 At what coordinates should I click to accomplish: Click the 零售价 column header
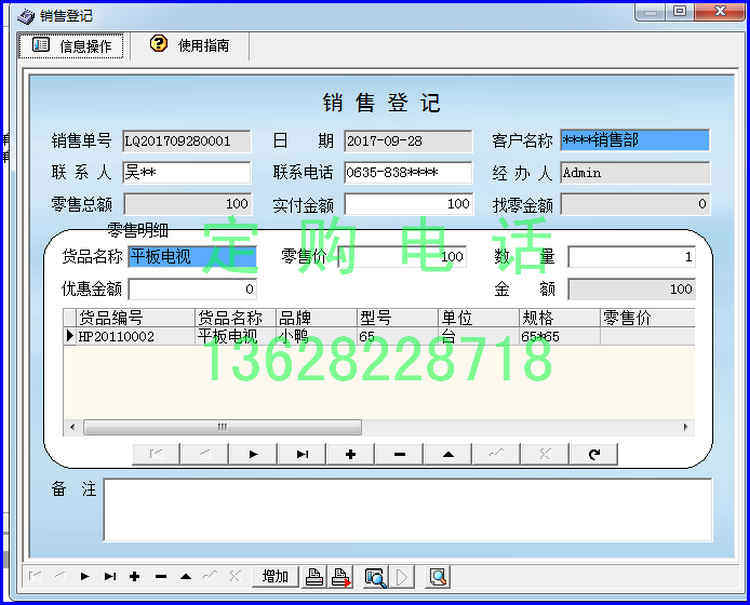[648, 318]
